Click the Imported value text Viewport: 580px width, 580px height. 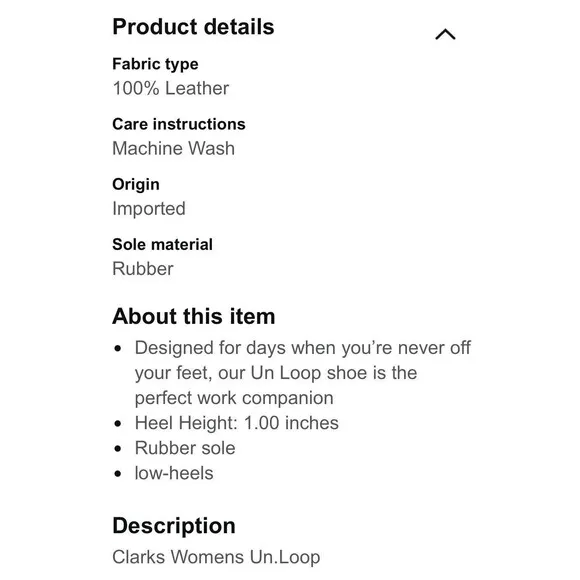(149, 209)
